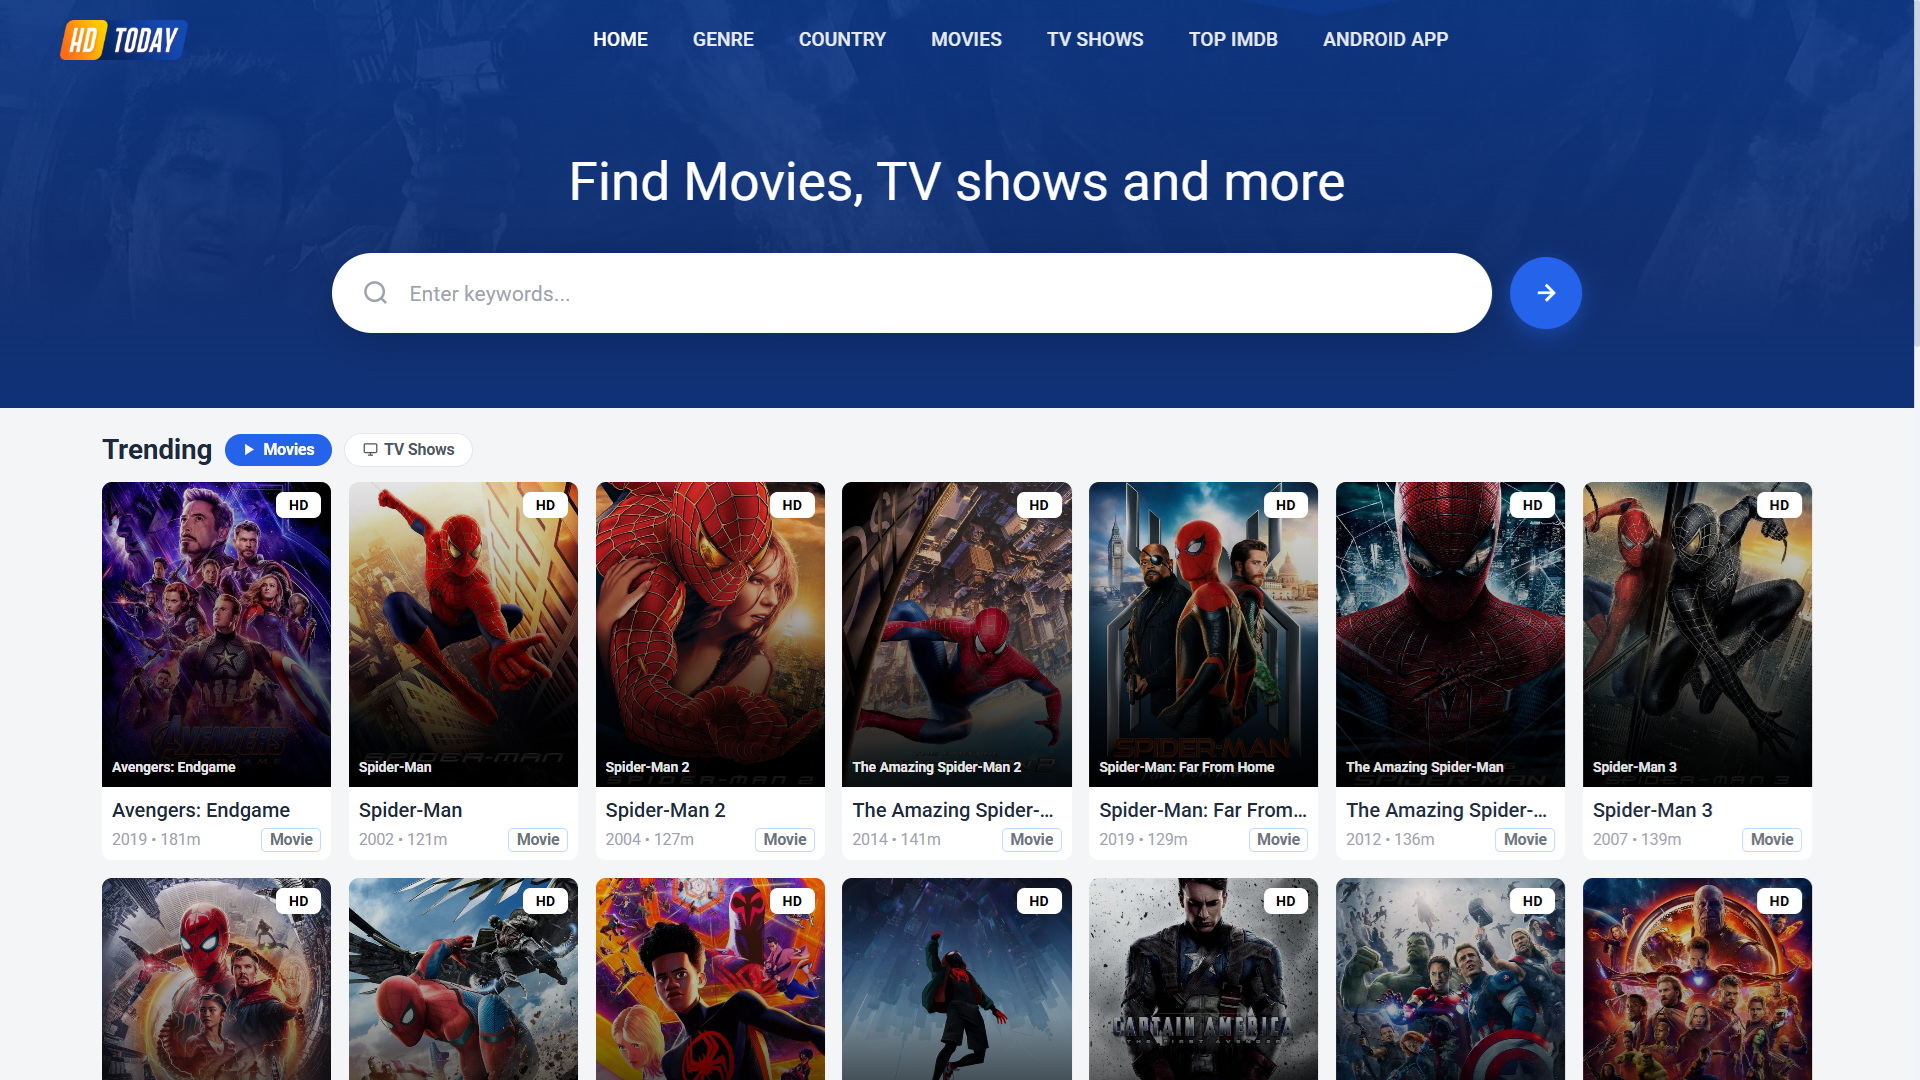Open the GENRE dropdown menu
1920x1080 pixels.
pyautogui.click(x=723, y=39)
